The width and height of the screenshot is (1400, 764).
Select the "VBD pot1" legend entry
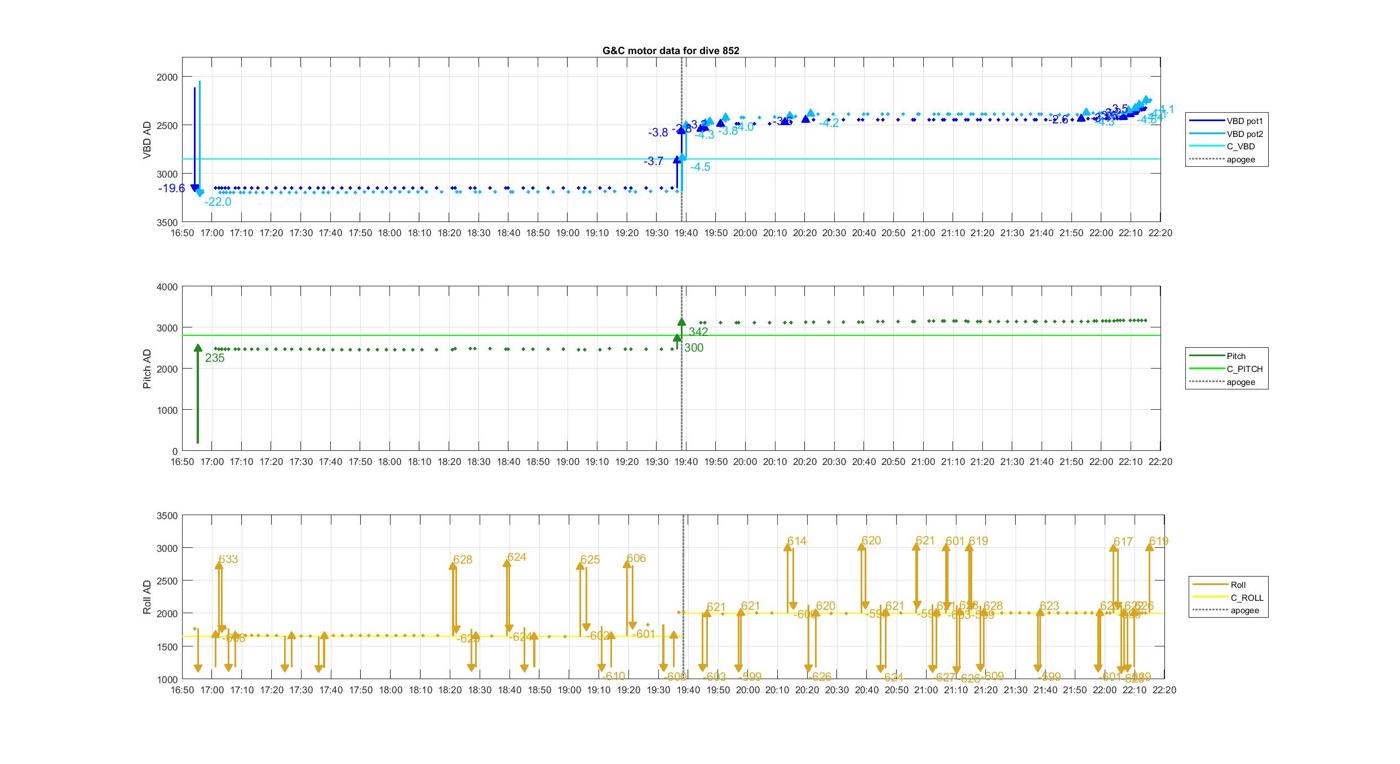[x=1229, y=120]
